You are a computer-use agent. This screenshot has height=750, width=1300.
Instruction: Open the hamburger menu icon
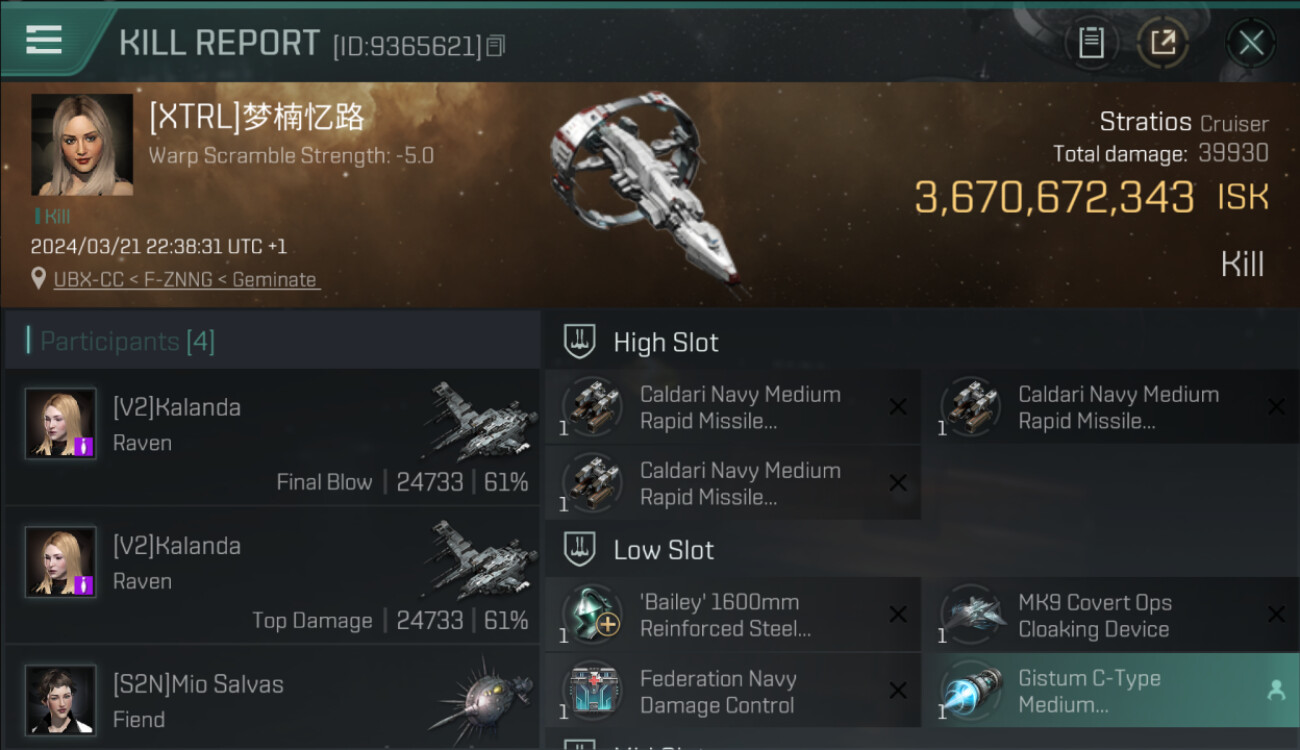(x=44, y=41)
